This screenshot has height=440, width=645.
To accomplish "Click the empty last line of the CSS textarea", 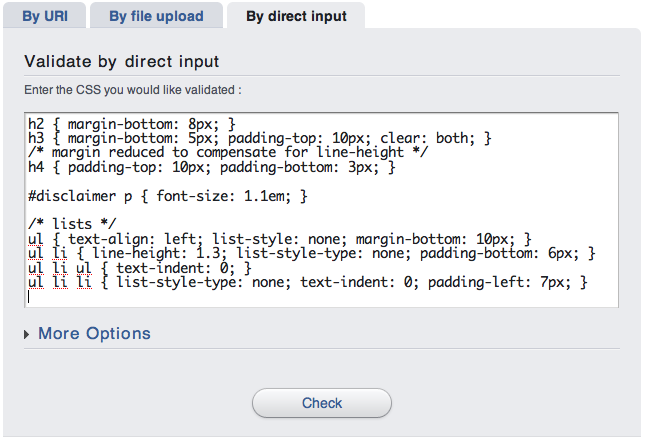I will point(300,297).
